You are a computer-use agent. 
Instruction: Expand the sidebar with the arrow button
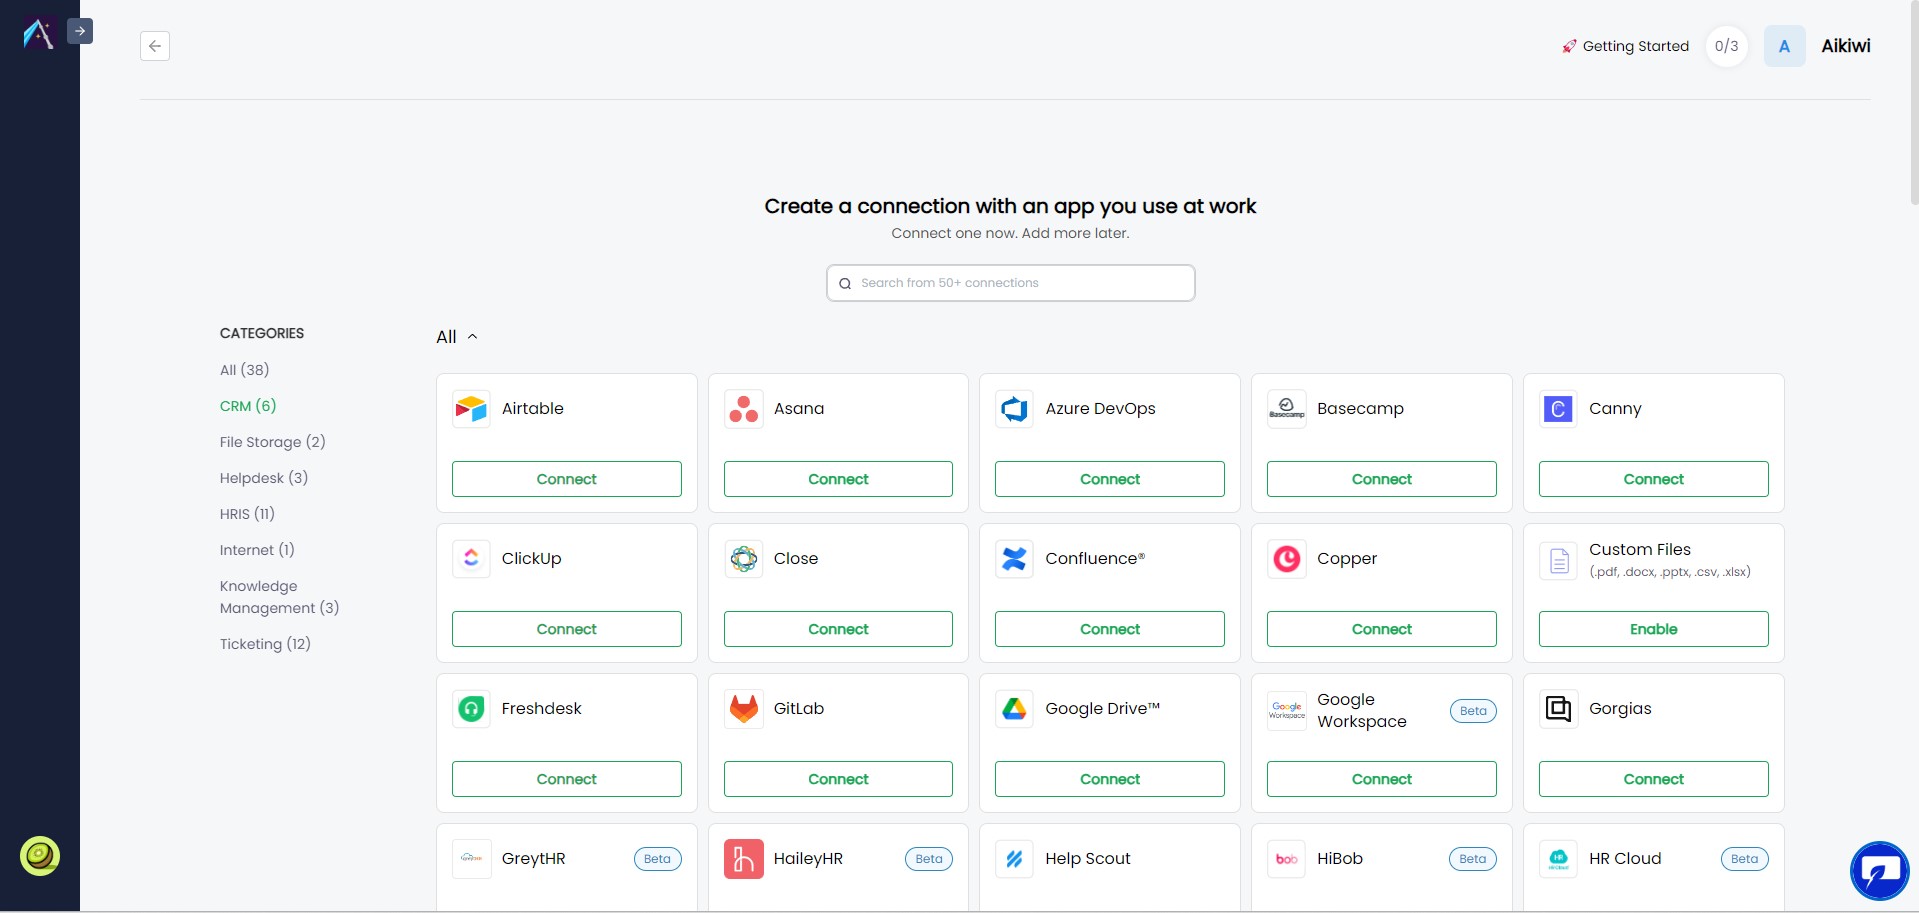coord(80,31)
